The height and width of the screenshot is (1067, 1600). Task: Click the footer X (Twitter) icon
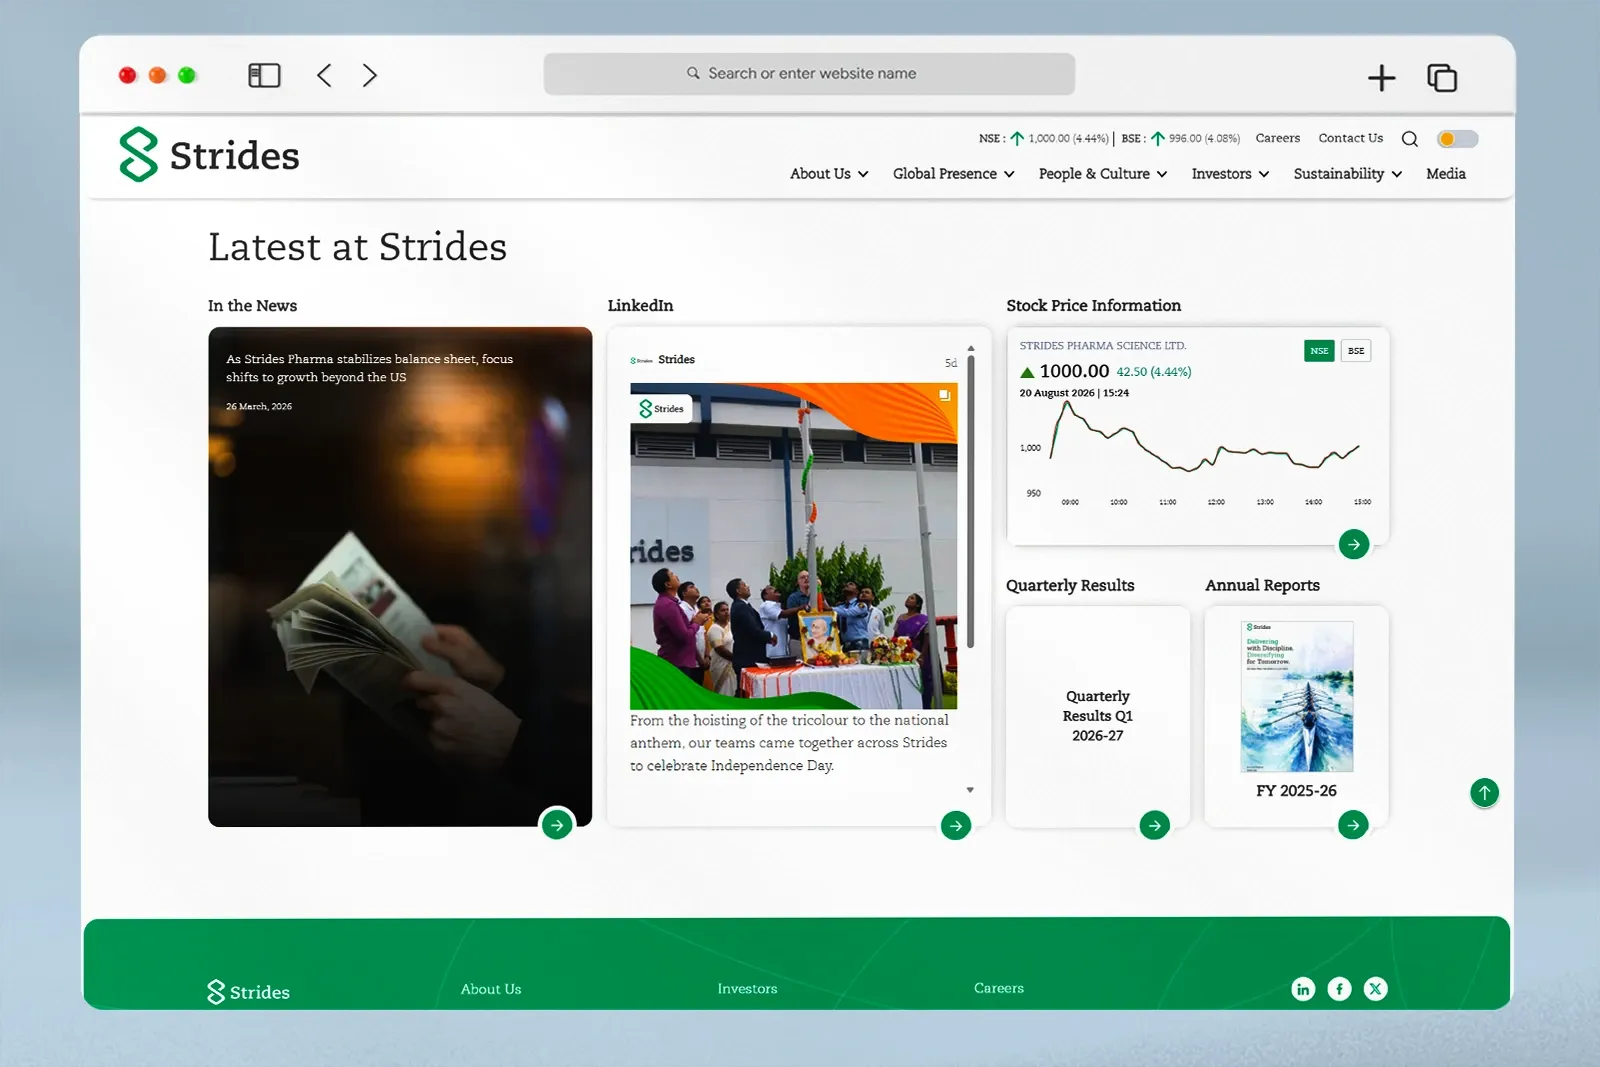coord(1376,989)
